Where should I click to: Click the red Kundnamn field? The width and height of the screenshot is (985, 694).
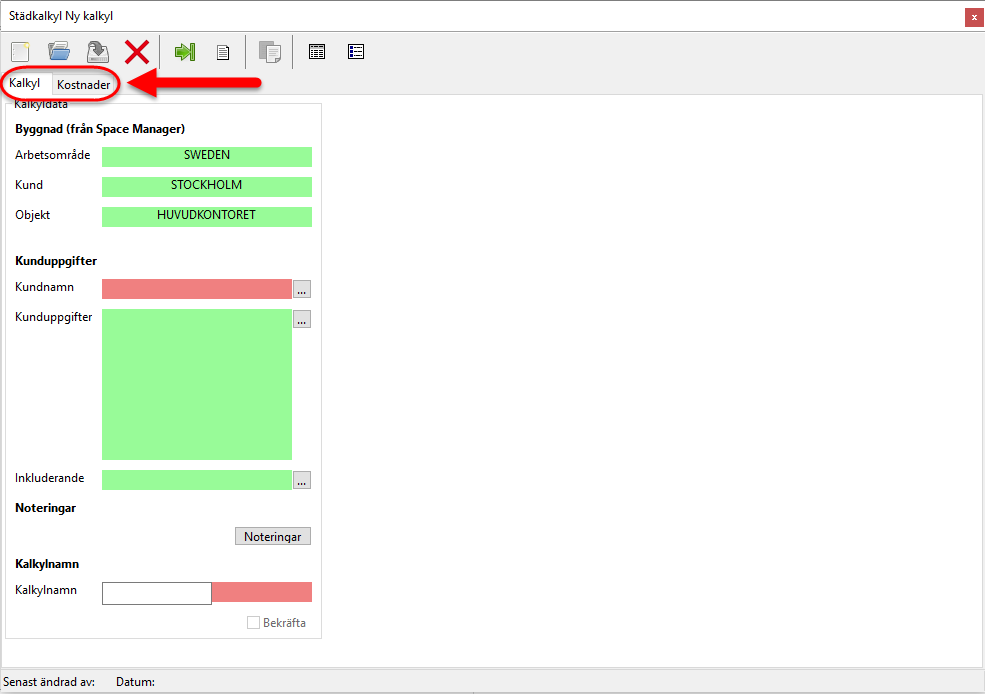[x=196, y=289]
